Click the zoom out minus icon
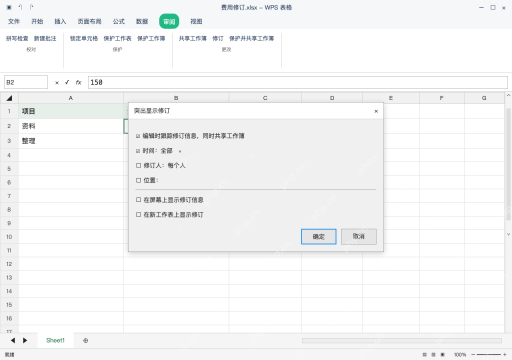 [x=473, y=355]
